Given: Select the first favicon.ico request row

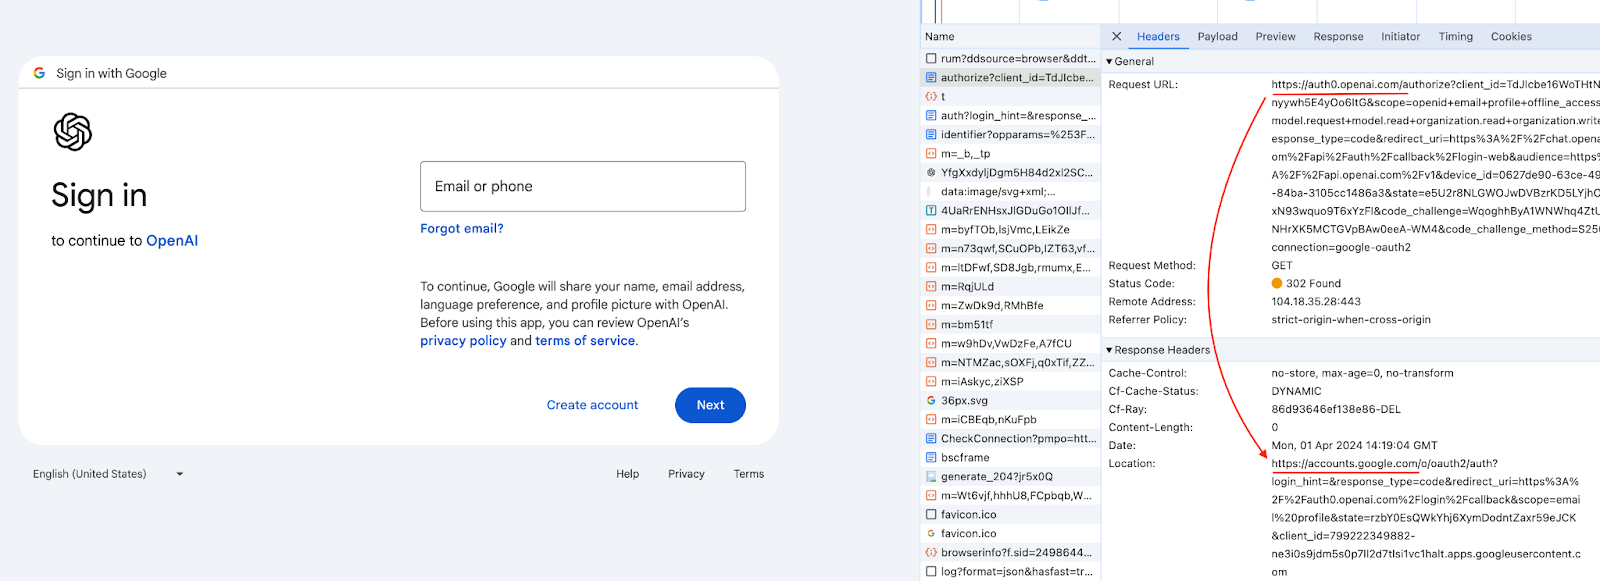Looking at the screenshot, I should (x=1010, y=515).
